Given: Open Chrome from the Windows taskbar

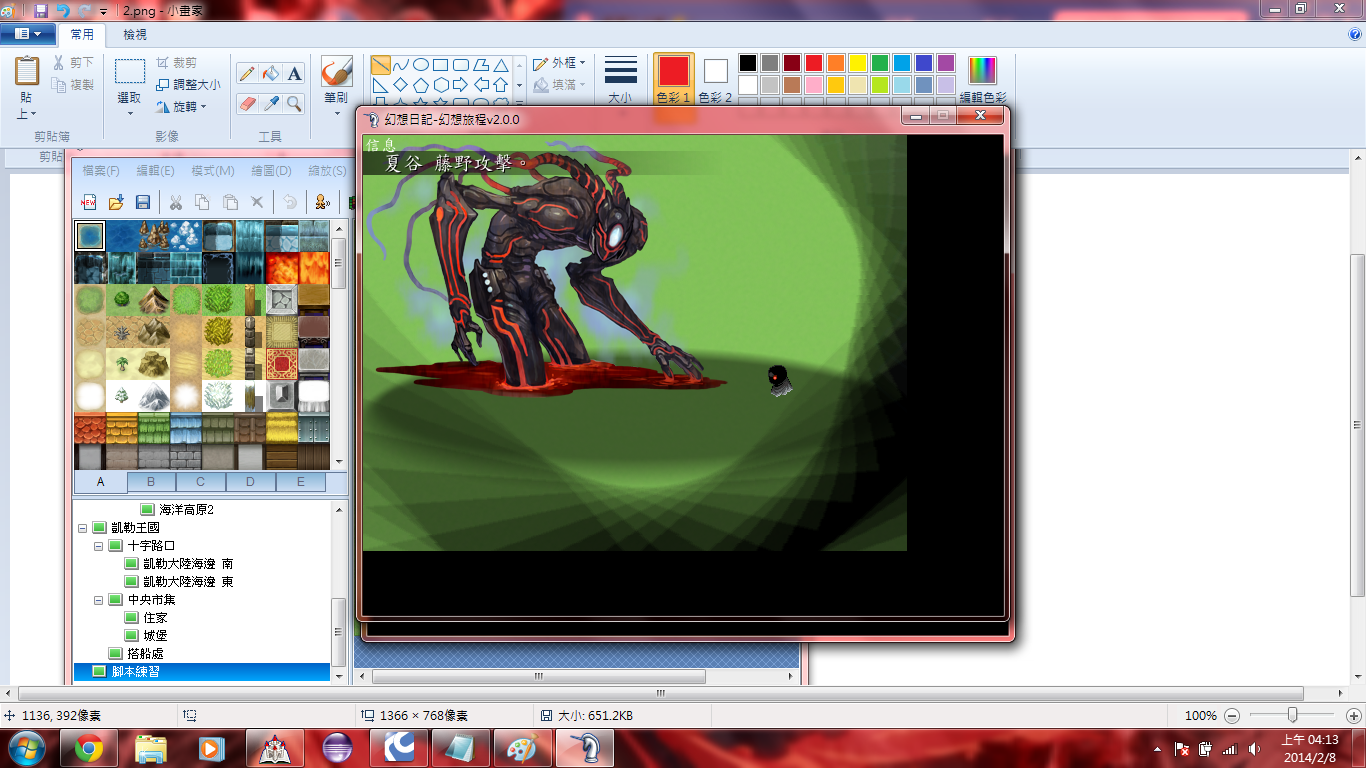Looking at the screenshot, I should 89,748.
